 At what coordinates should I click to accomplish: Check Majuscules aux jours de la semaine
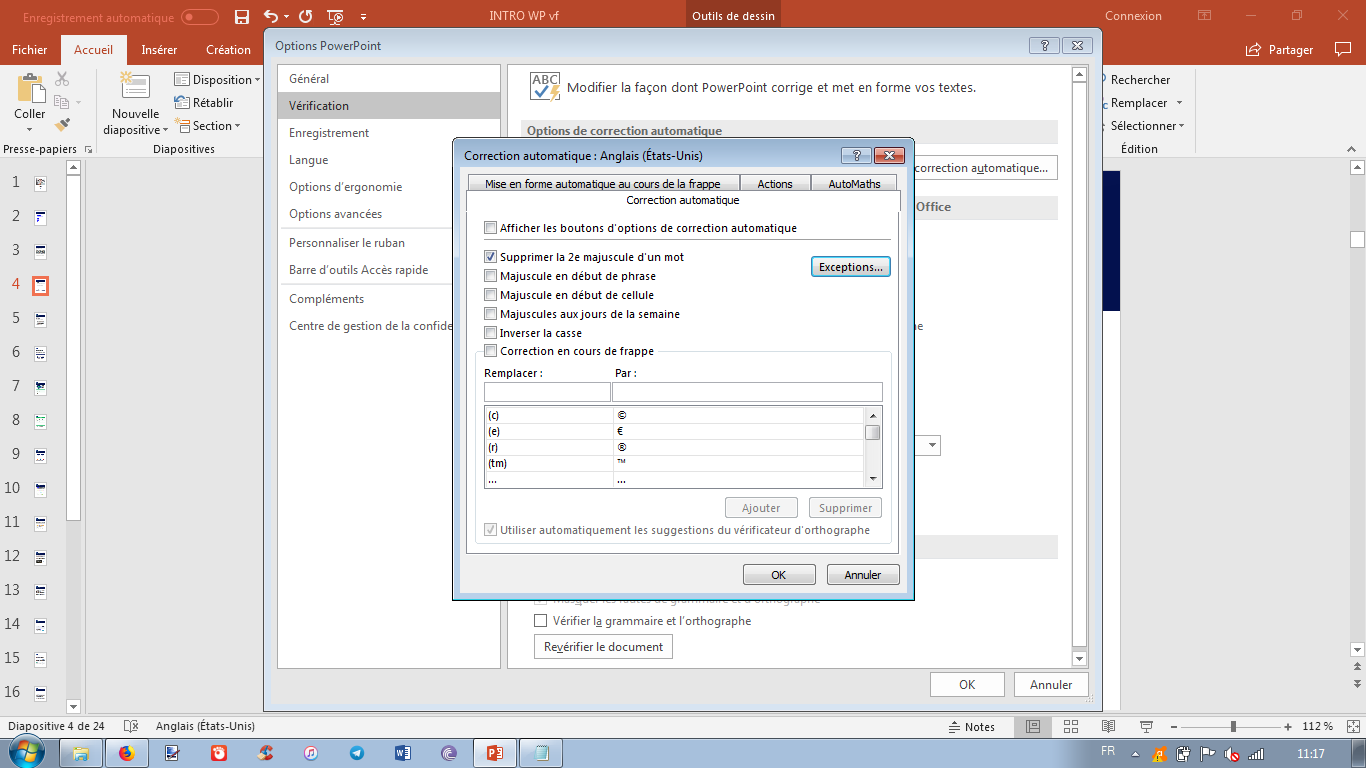pyautogui.click(x=490, y=314)
